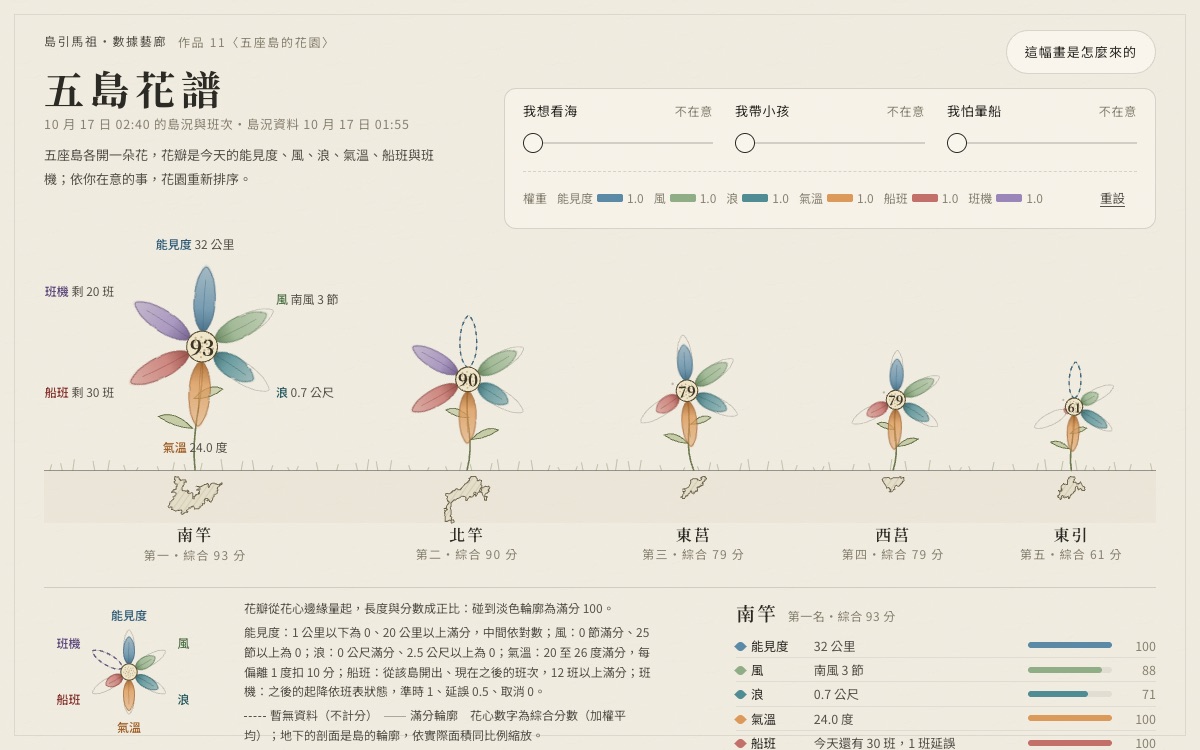The width and height of the screenshot is (1200, 750).
Task: Click the 班機 weight purple swatch
Action: [x=1009, y=198]
